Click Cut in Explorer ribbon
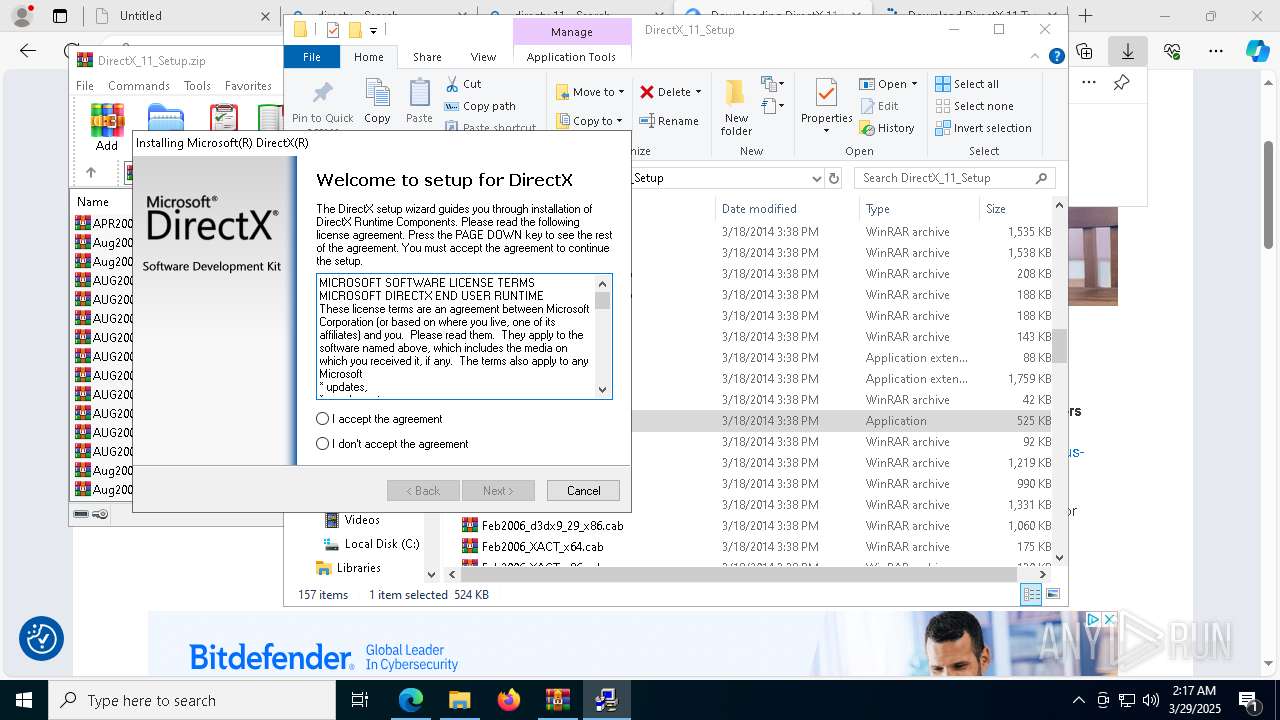This screenshot has height=720, width=1280. click(x=464, y=84)
